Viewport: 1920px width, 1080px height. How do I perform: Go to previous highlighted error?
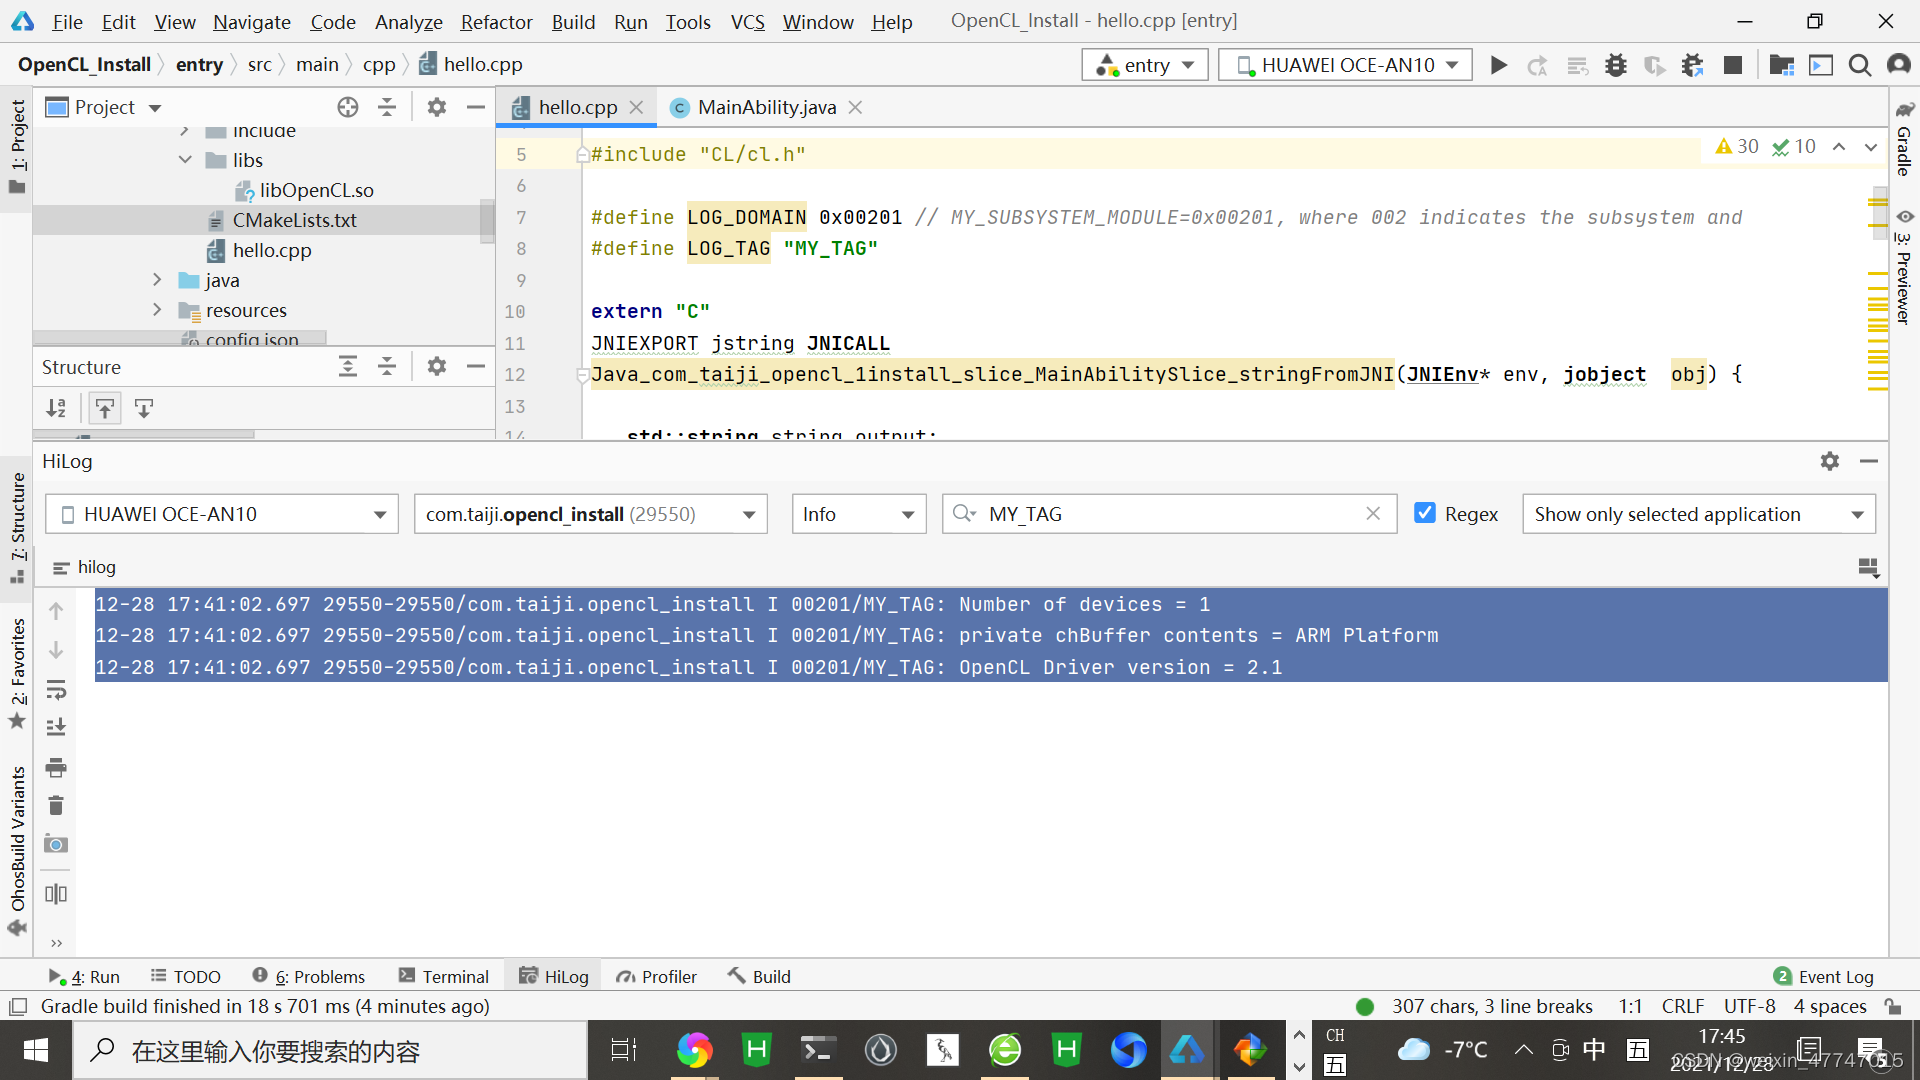(x=1839, y=147)
